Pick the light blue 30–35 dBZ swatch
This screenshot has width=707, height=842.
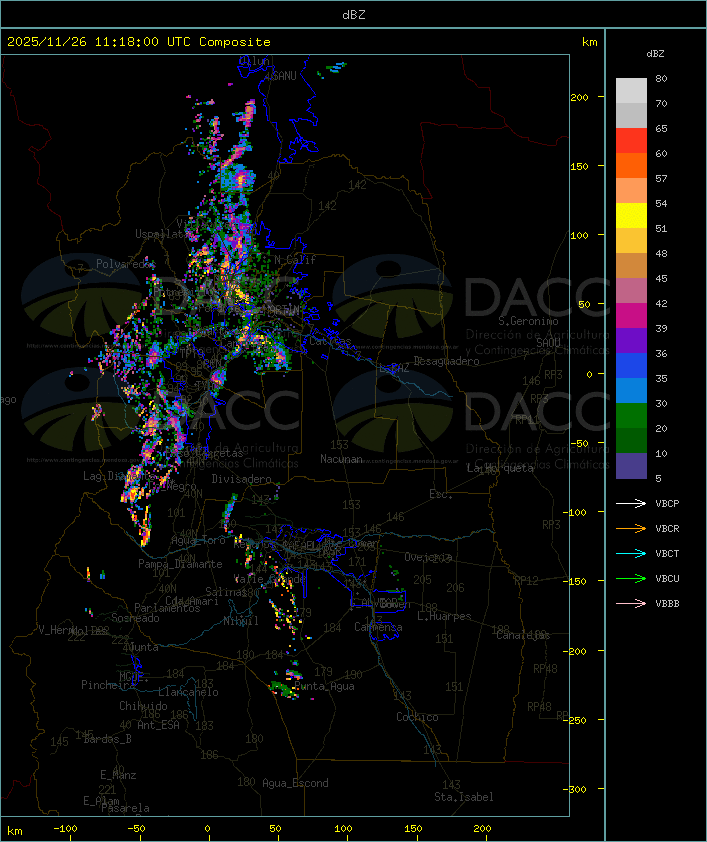(631, 390)
